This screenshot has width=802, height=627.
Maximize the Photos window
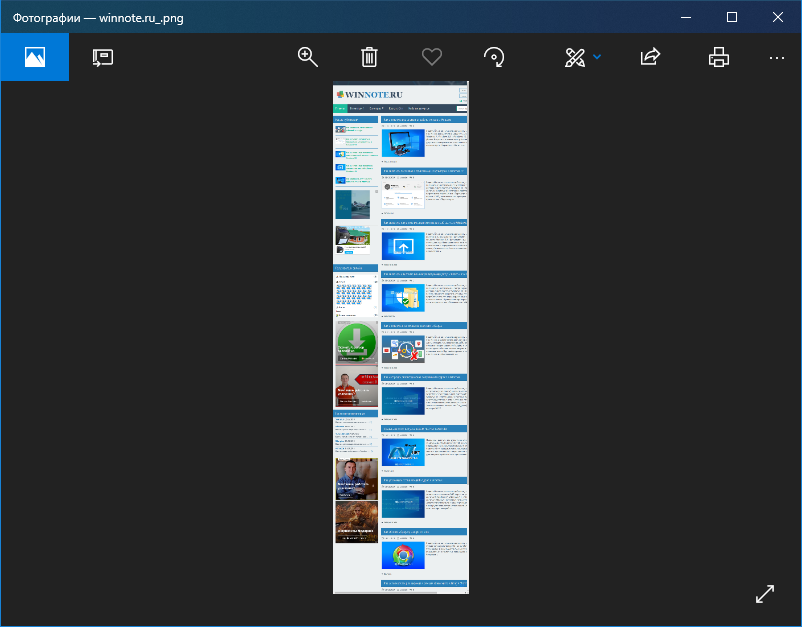pos(732,17)
